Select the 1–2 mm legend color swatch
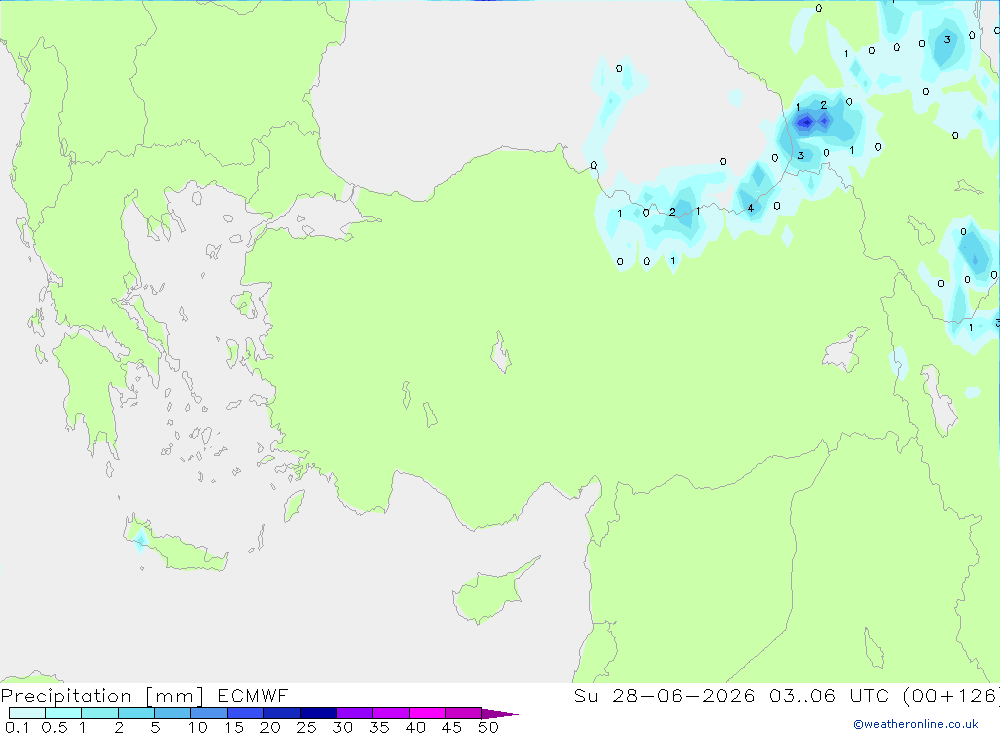 click(x=100, y=713)
